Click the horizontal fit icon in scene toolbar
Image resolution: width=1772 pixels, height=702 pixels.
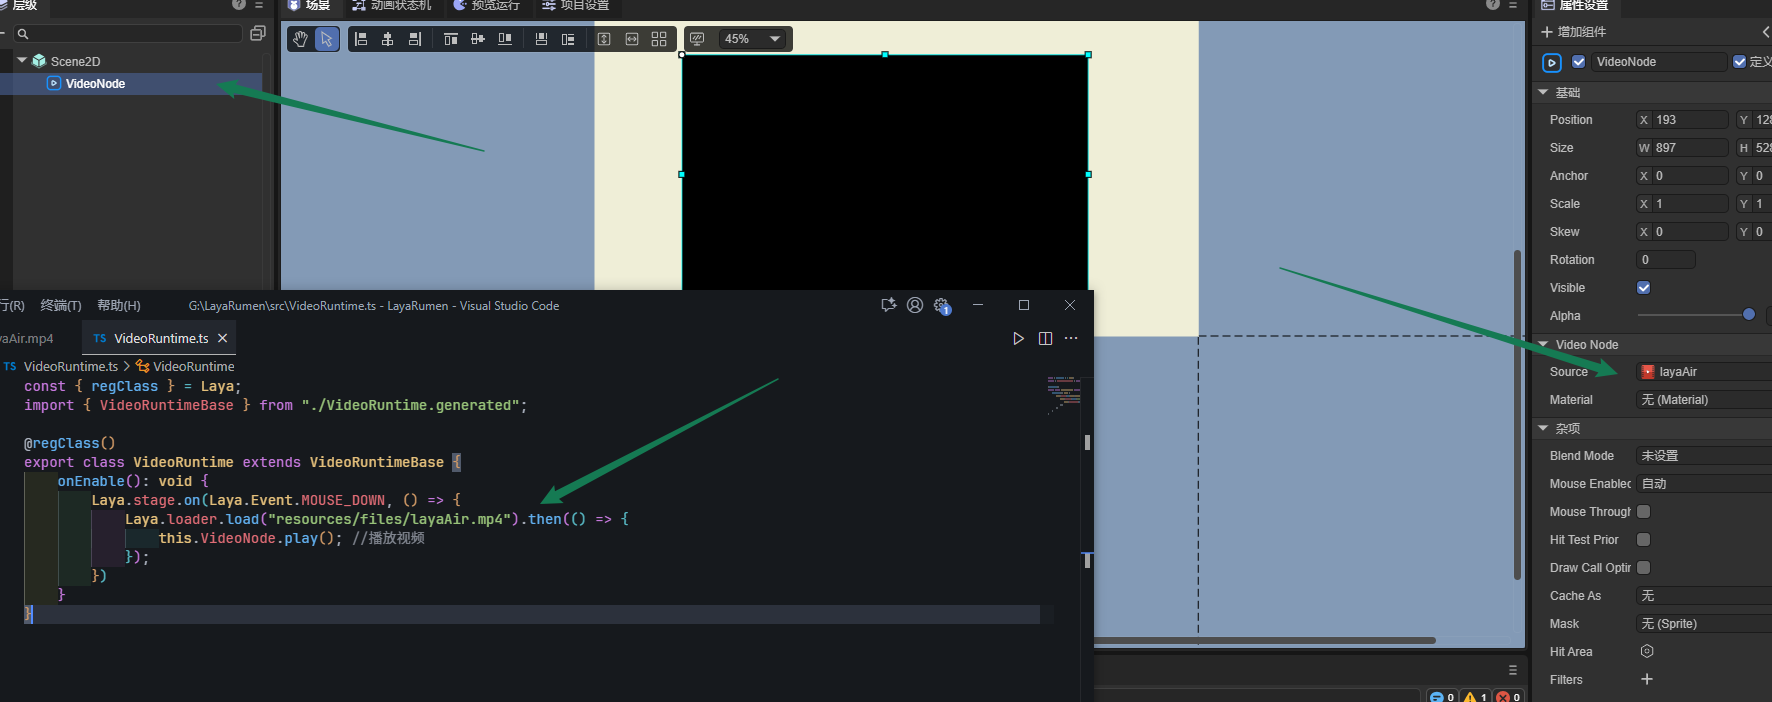[632, 39]
